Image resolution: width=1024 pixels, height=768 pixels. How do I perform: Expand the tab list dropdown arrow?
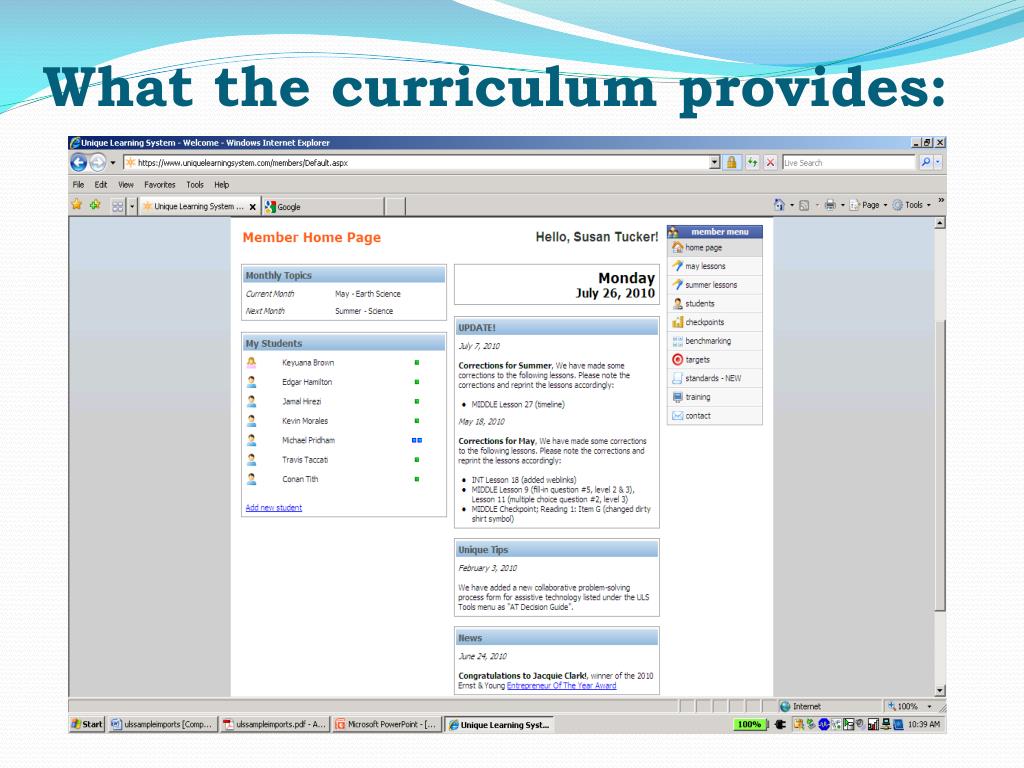(x=132, y=206)
